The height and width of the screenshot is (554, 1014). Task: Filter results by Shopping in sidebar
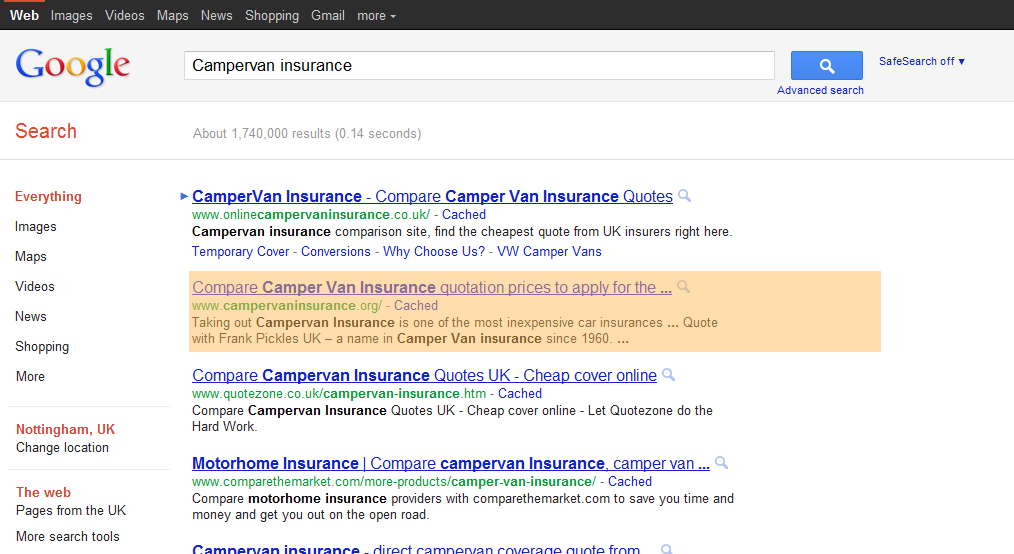(x=42, y=346)
